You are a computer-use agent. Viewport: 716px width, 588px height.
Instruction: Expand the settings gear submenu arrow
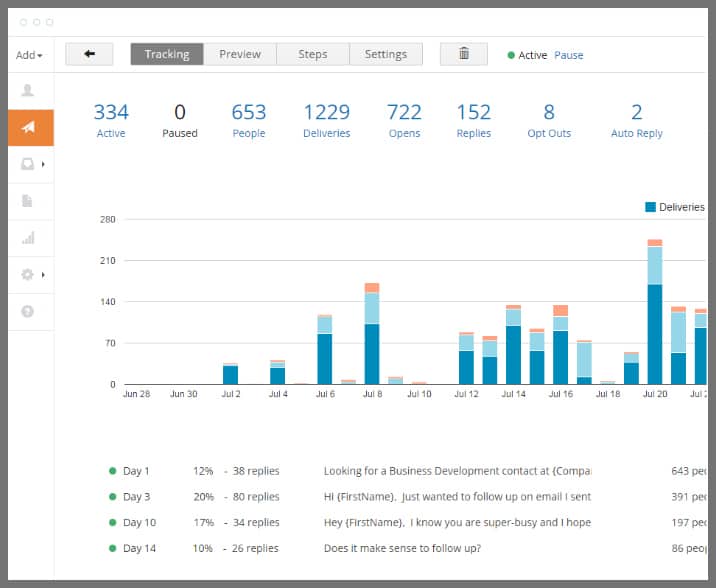click(43, 274)
